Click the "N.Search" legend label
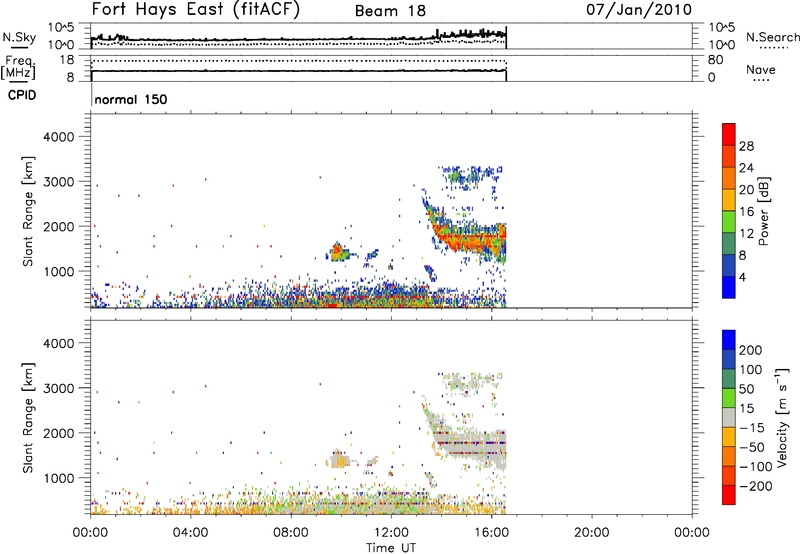800x554 pixels. 772,37
